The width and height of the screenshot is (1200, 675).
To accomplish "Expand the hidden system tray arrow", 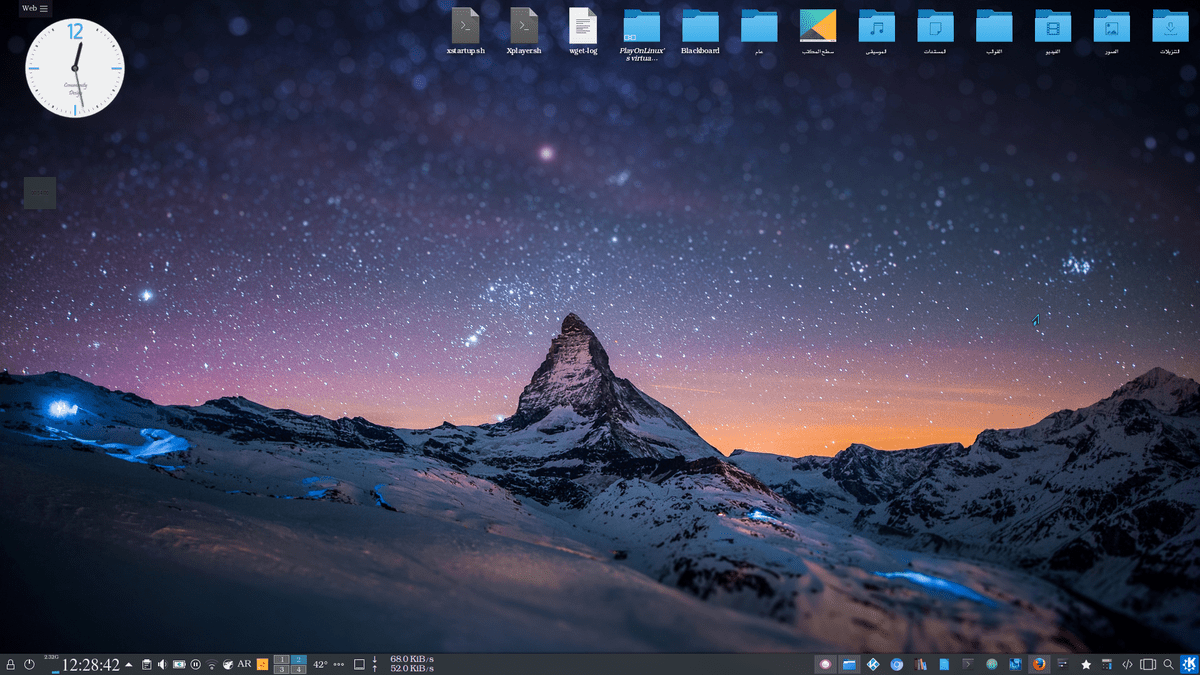I will [129, 664].
